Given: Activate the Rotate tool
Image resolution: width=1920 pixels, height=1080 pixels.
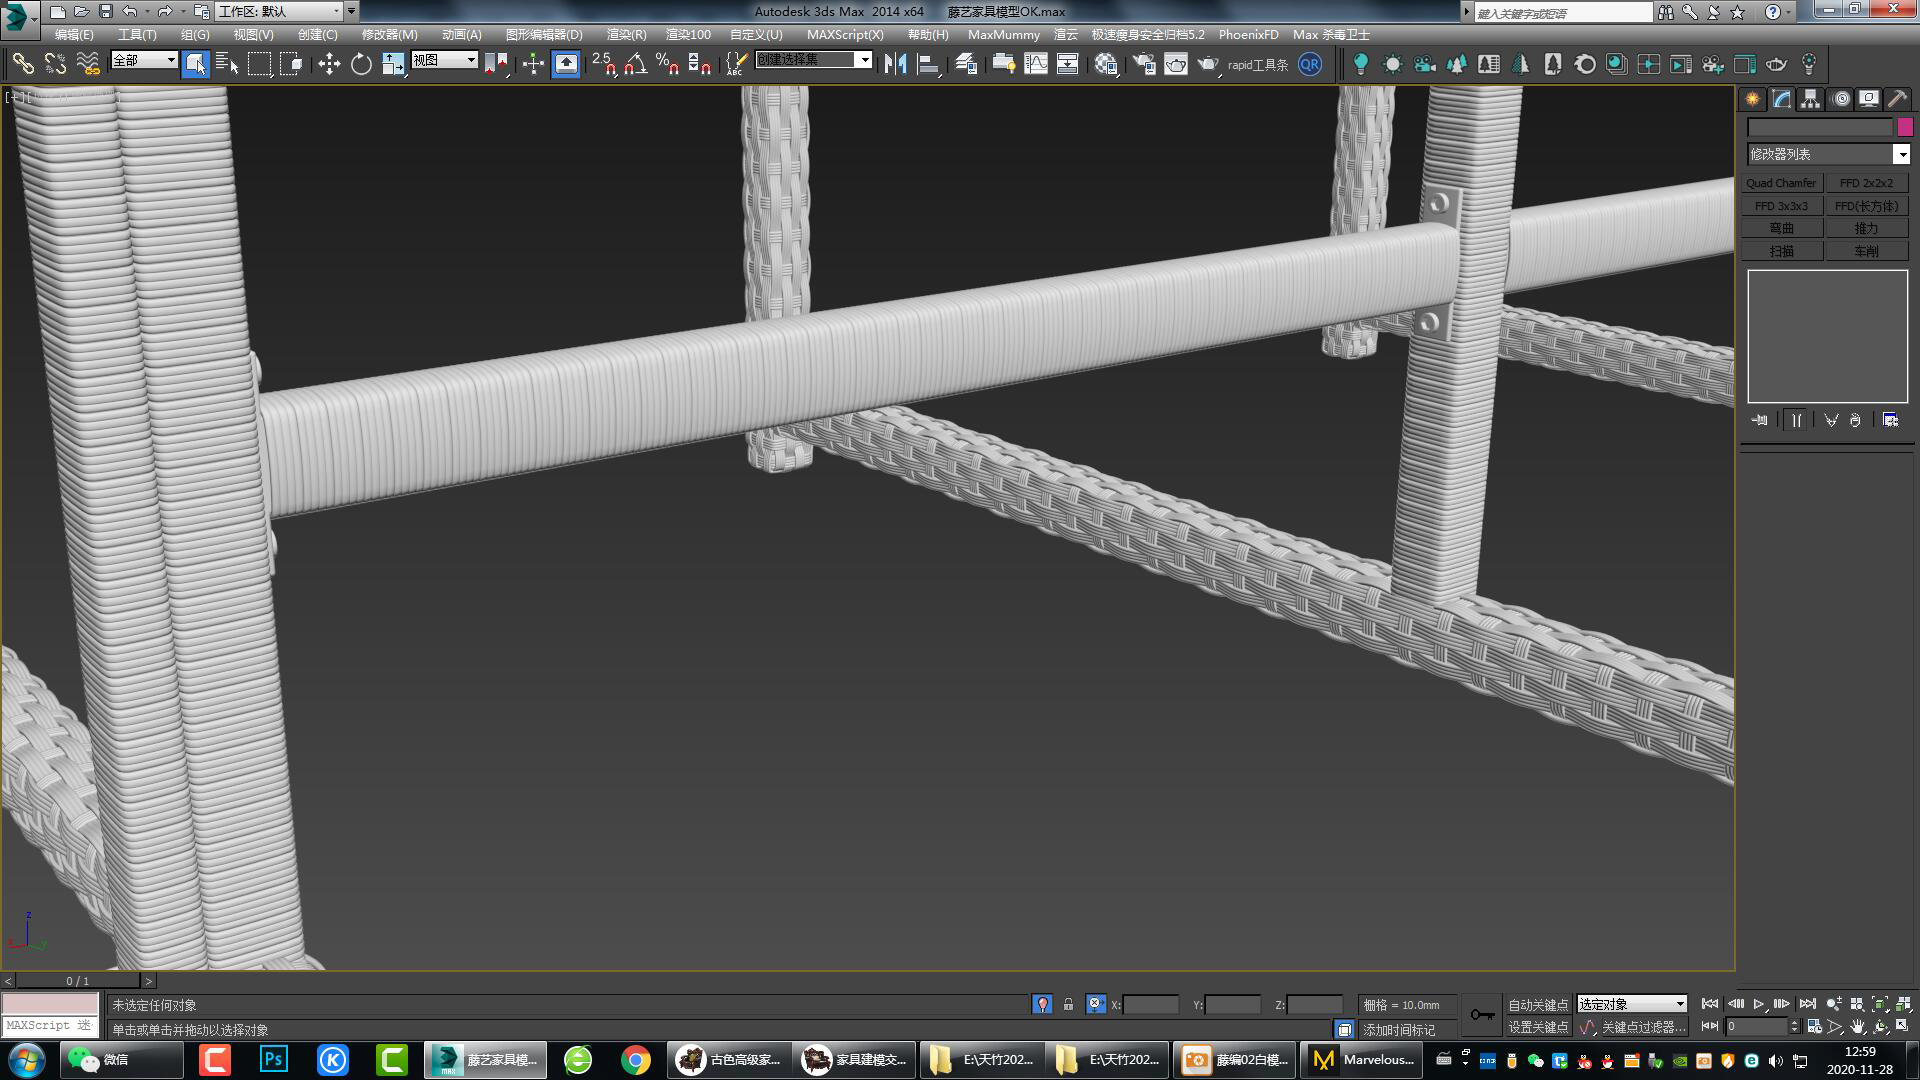Looking at the screenshot, I should (361, 65).
